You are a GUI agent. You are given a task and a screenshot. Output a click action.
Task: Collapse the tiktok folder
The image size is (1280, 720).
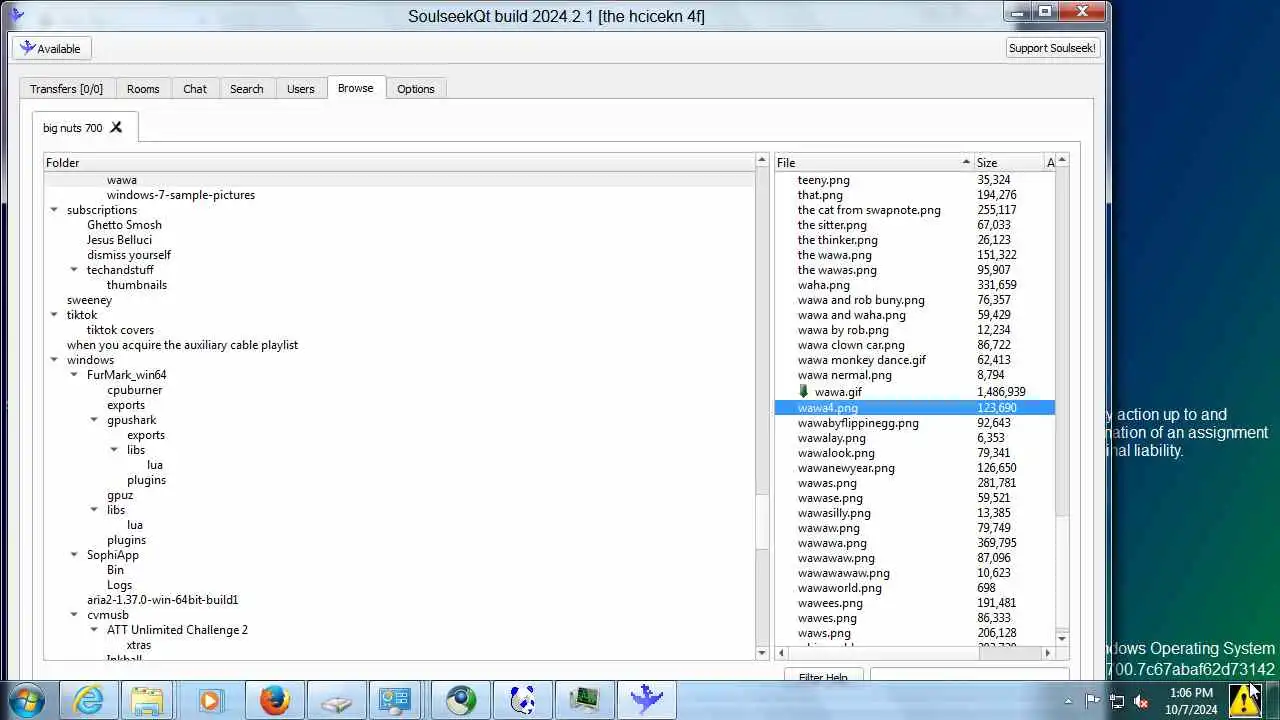[54, 315]
